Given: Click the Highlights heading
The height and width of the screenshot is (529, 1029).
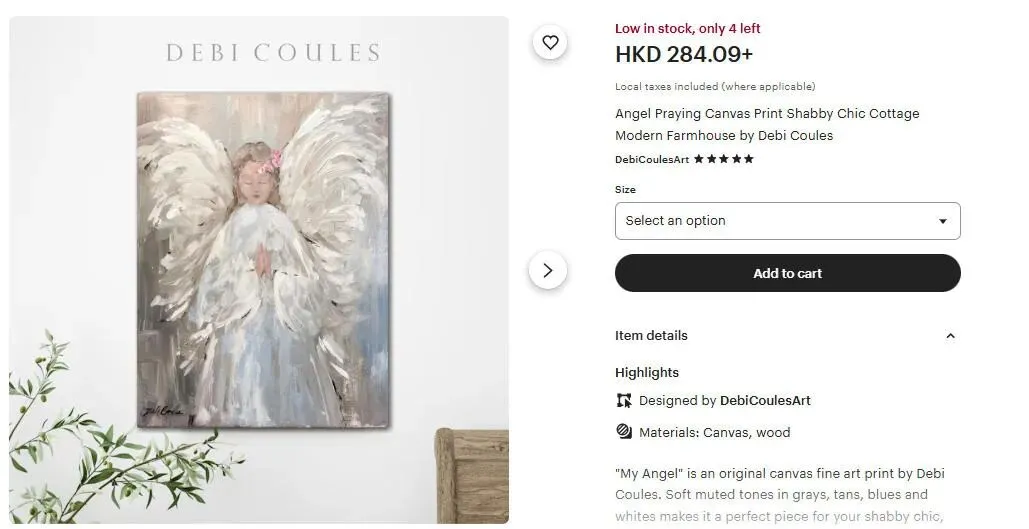Looking at the screenshot, I should click(646, 373).
